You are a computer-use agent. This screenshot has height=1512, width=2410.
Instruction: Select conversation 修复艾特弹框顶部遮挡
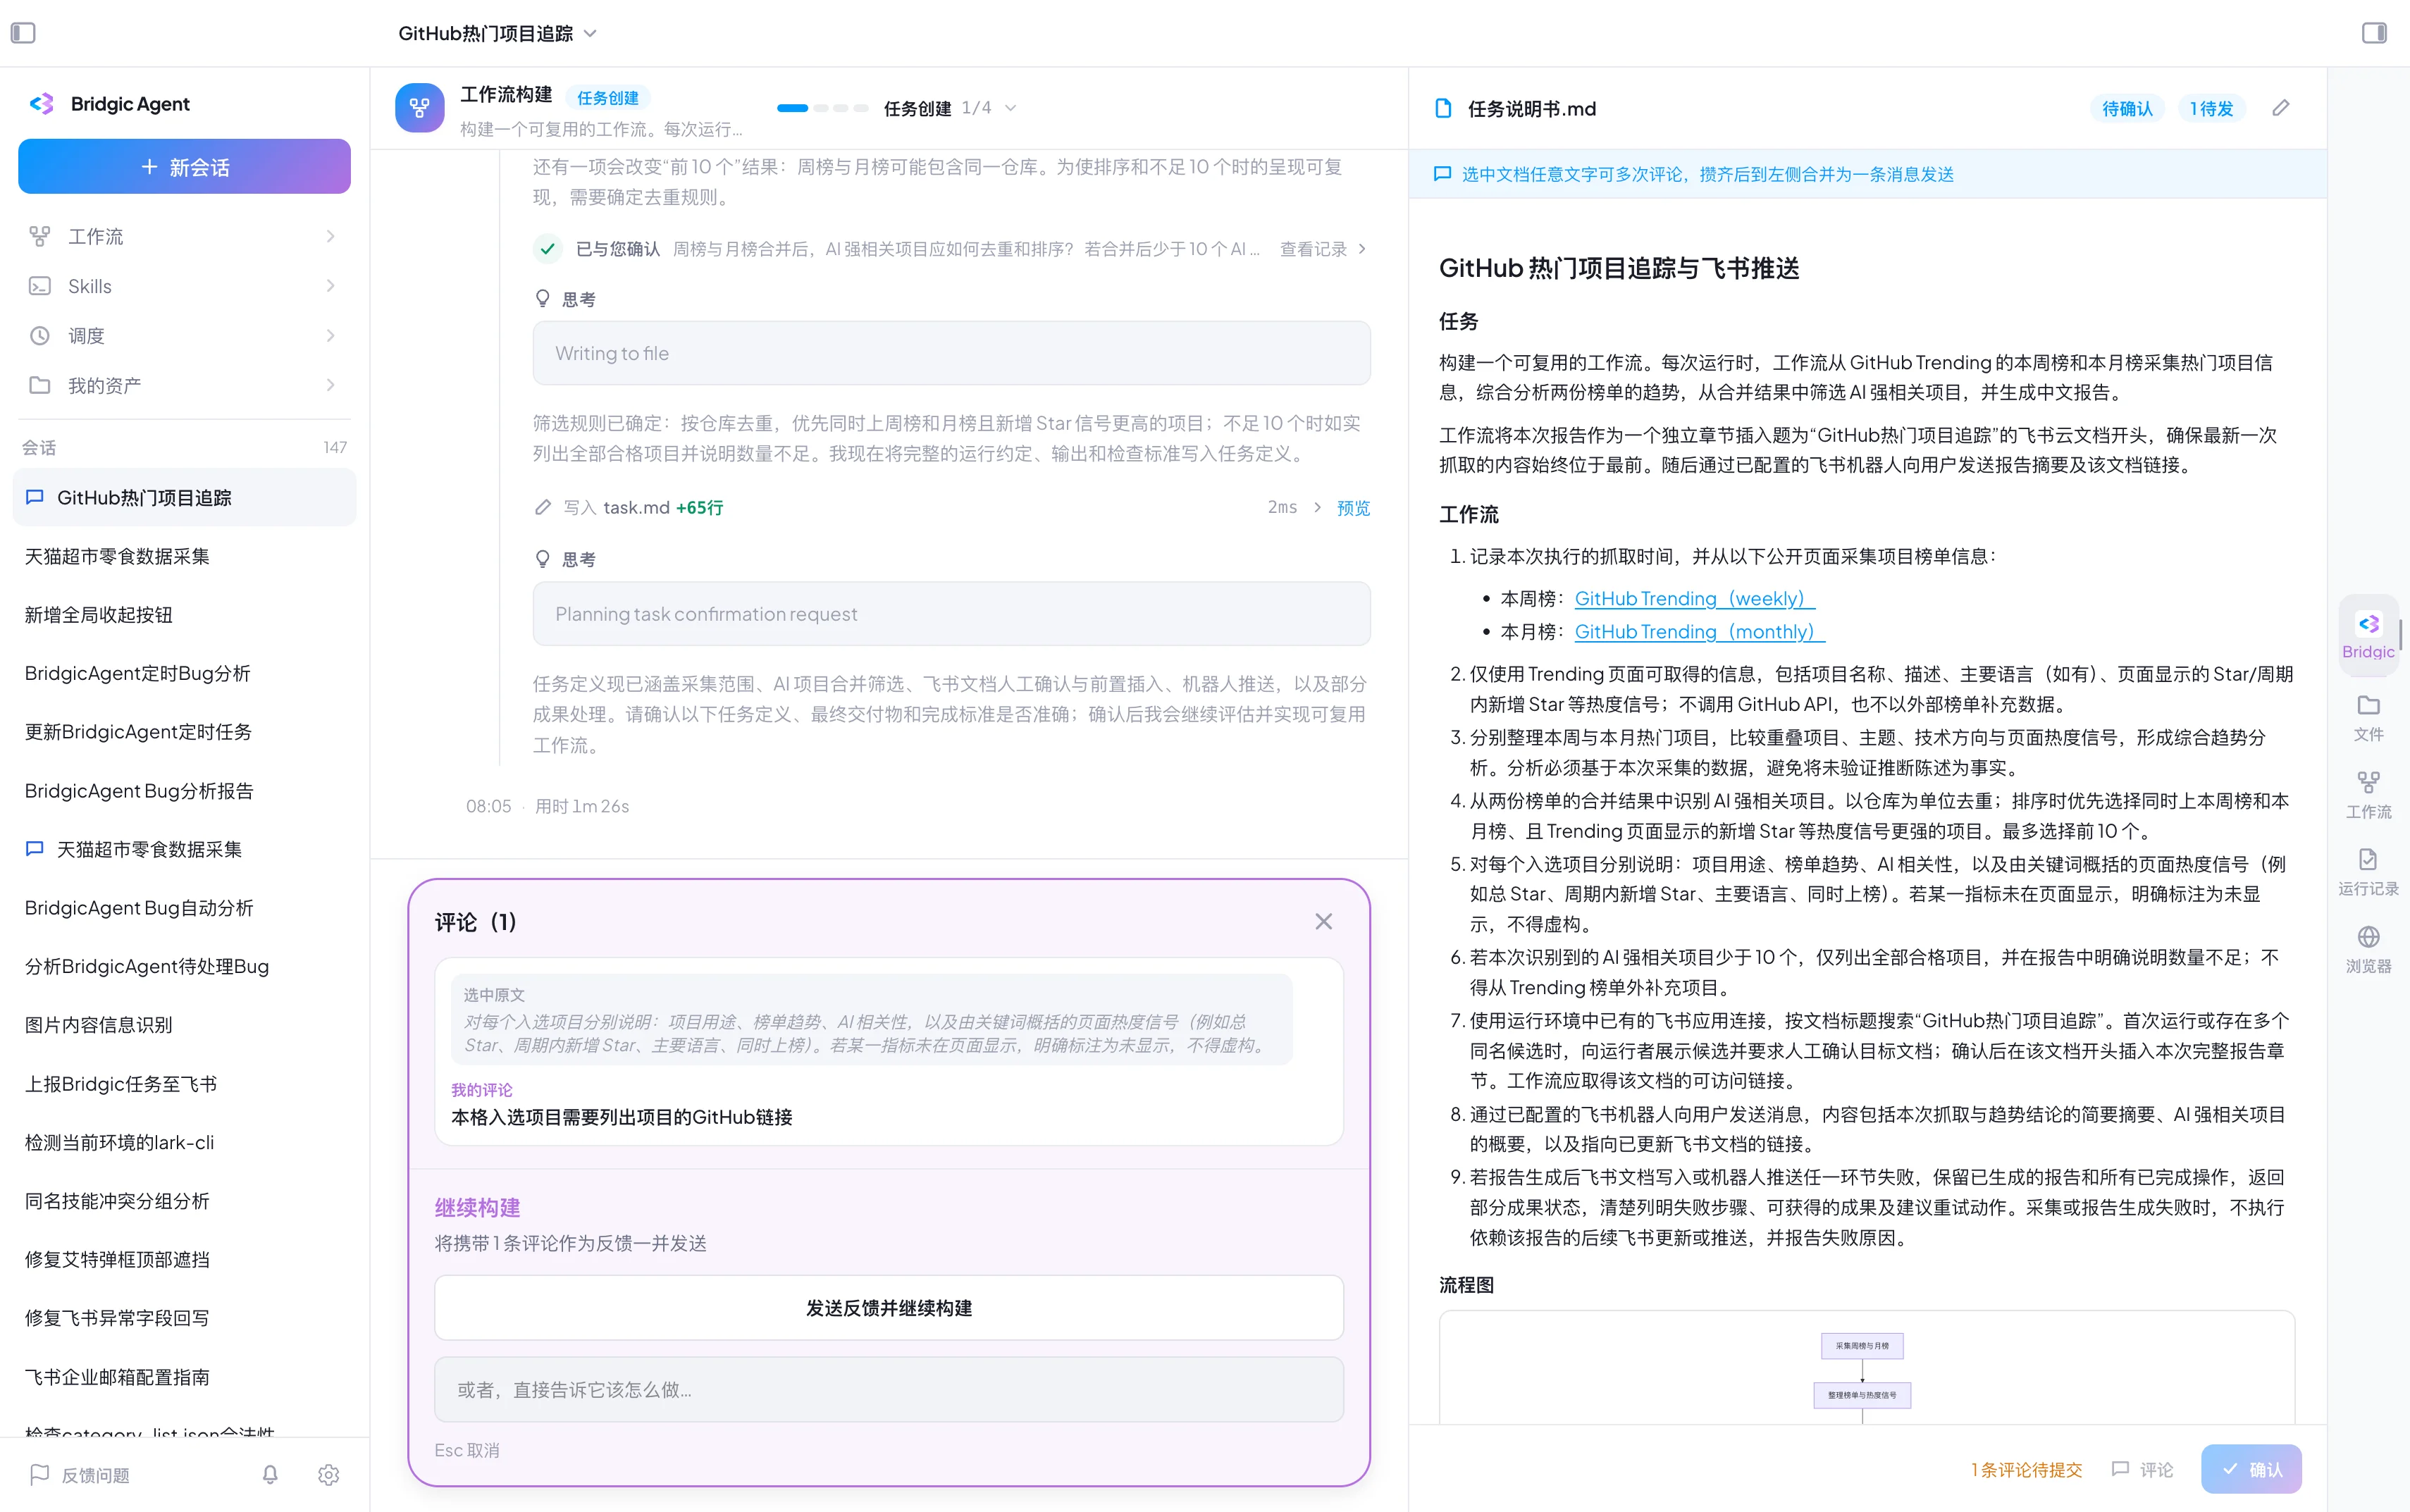pyautogui.click(x=184, y=1259)
